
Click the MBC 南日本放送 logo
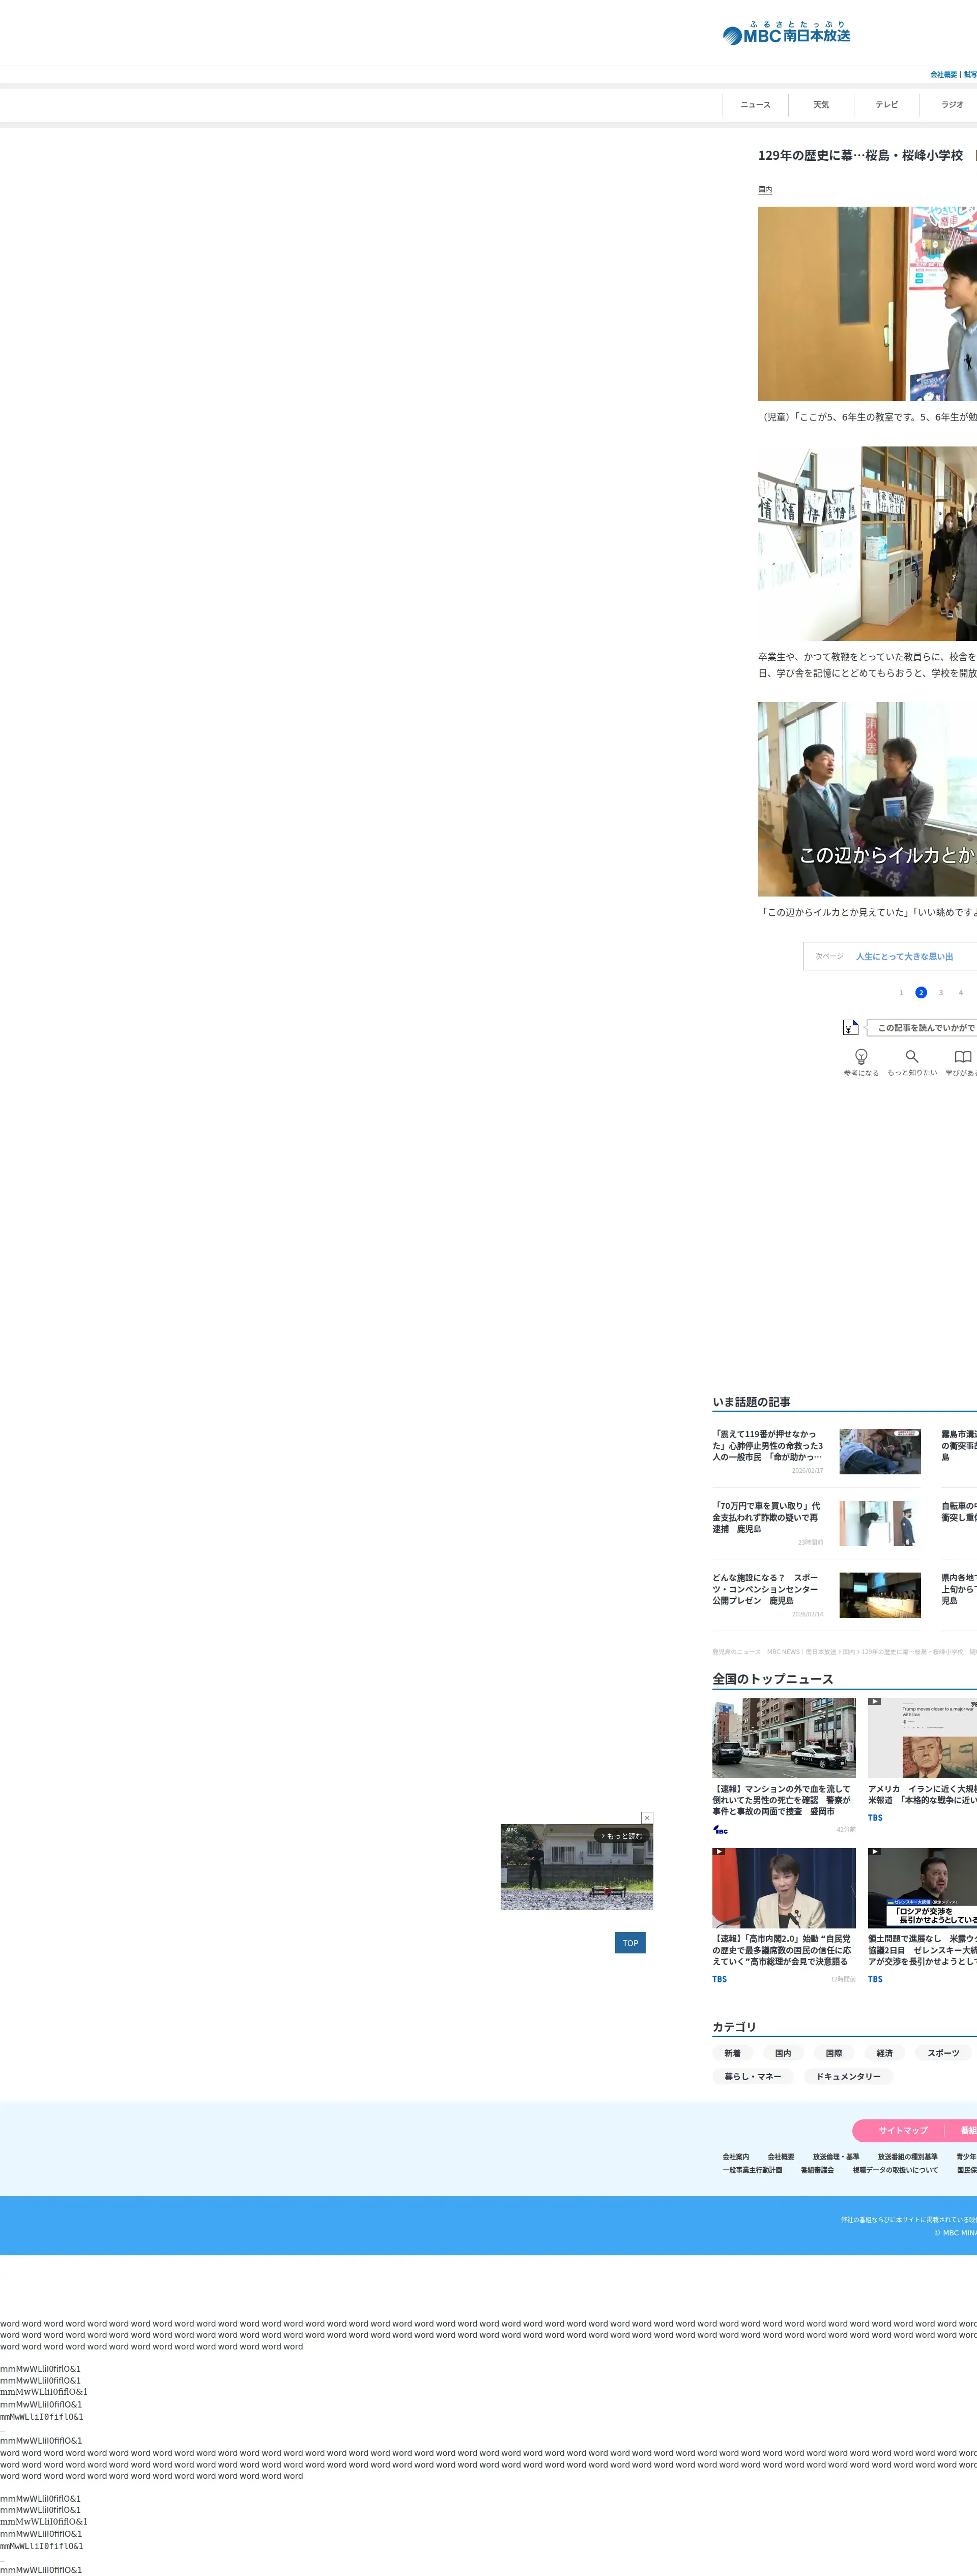787,34
